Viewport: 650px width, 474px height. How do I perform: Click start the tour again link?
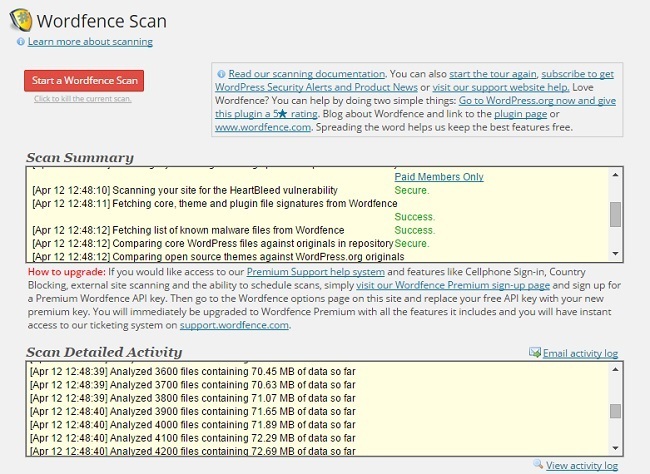pyautogui.click(x=493, y=74)
